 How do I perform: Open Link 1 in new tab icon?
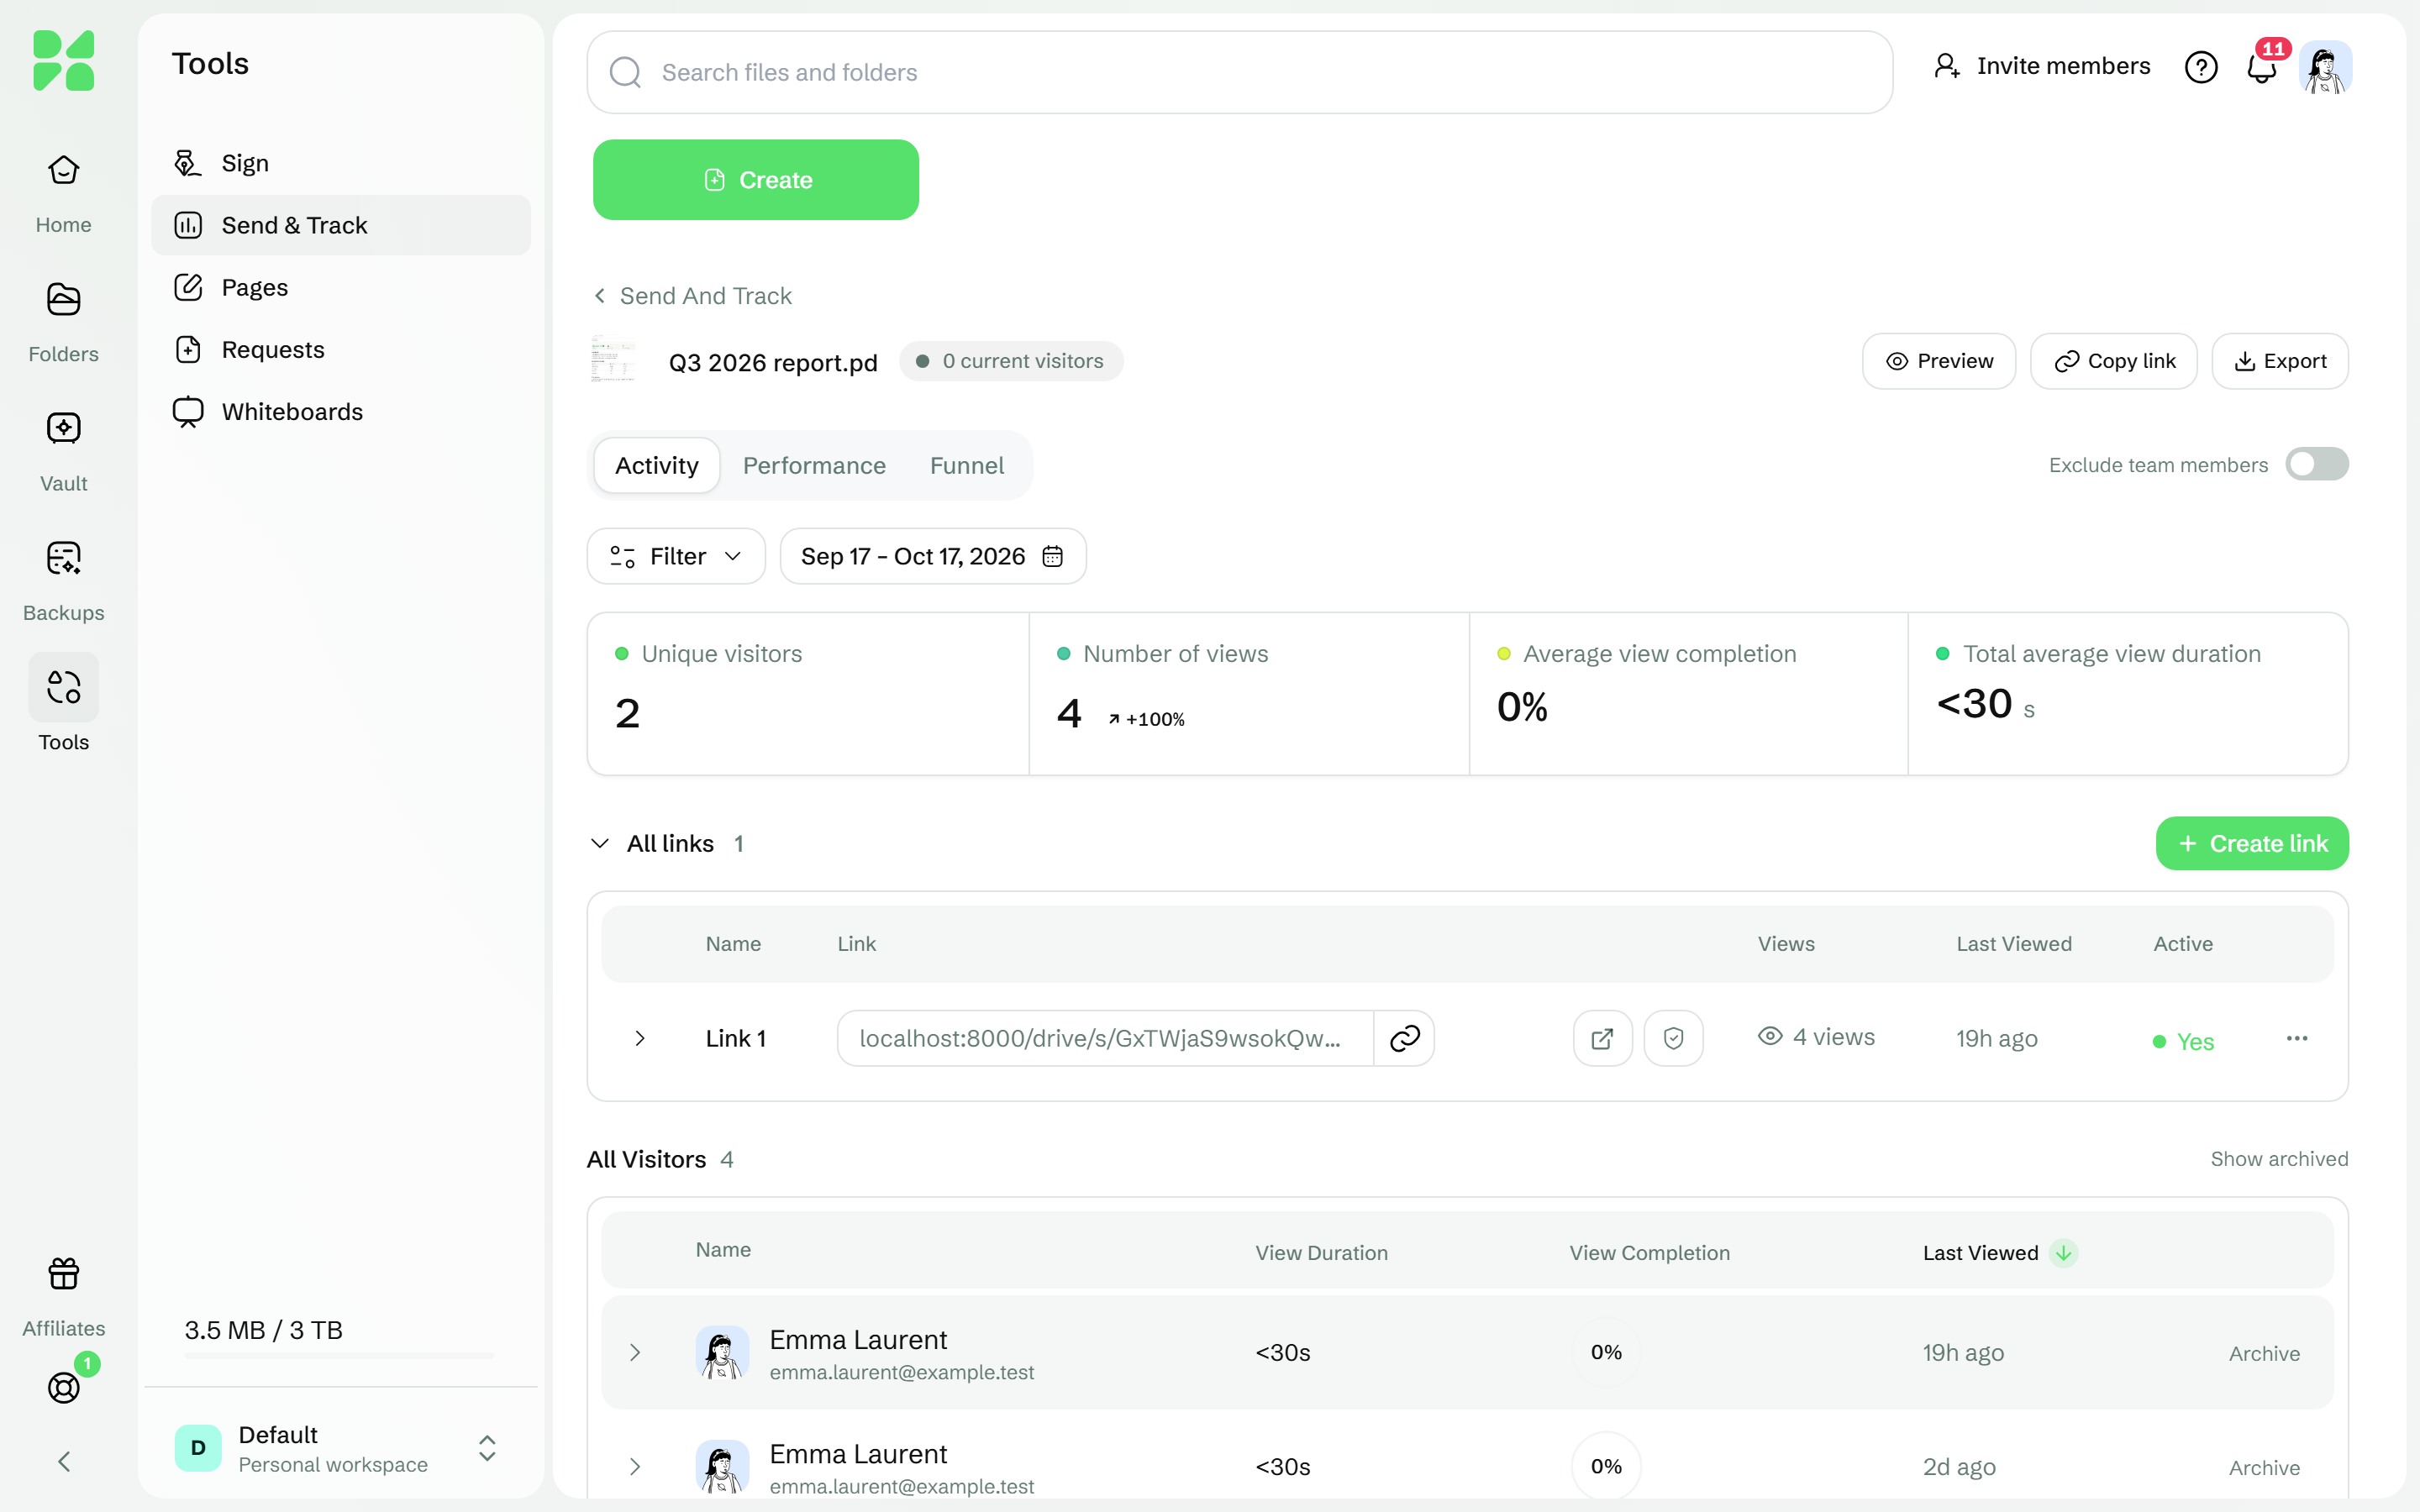click(x=1602, y=1038)
